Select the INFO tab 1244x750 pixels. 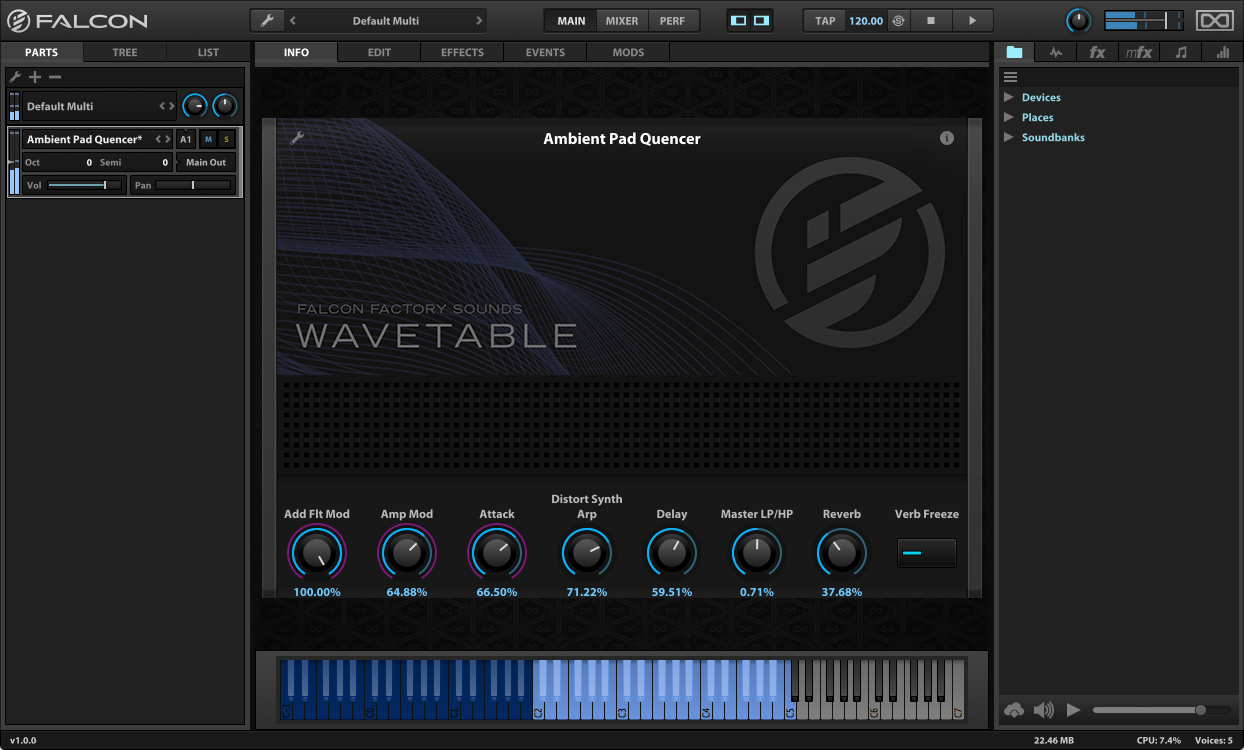tap(296, 52)
